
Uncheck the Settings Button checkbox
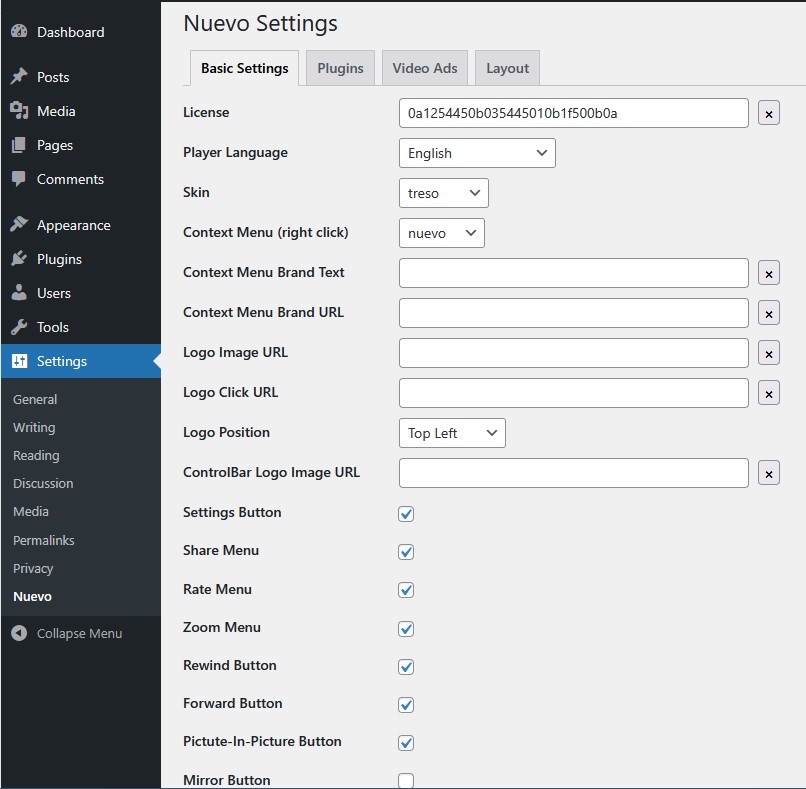(406, 514)
